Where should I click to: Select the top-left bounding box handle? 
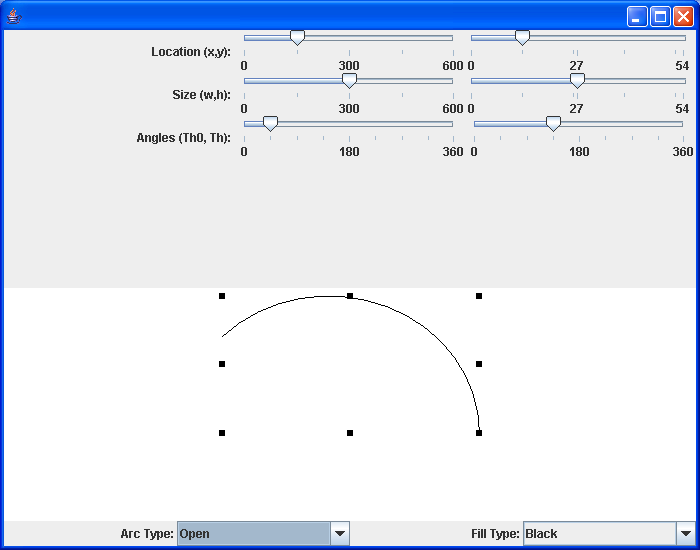click(222, 296)
